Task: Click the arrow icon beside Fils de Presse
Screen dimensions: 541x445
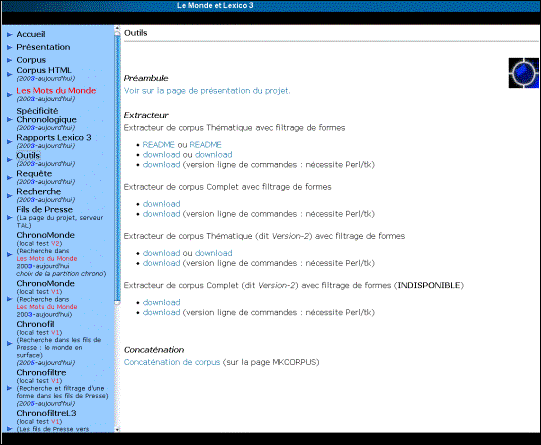Action: (10, 217)
